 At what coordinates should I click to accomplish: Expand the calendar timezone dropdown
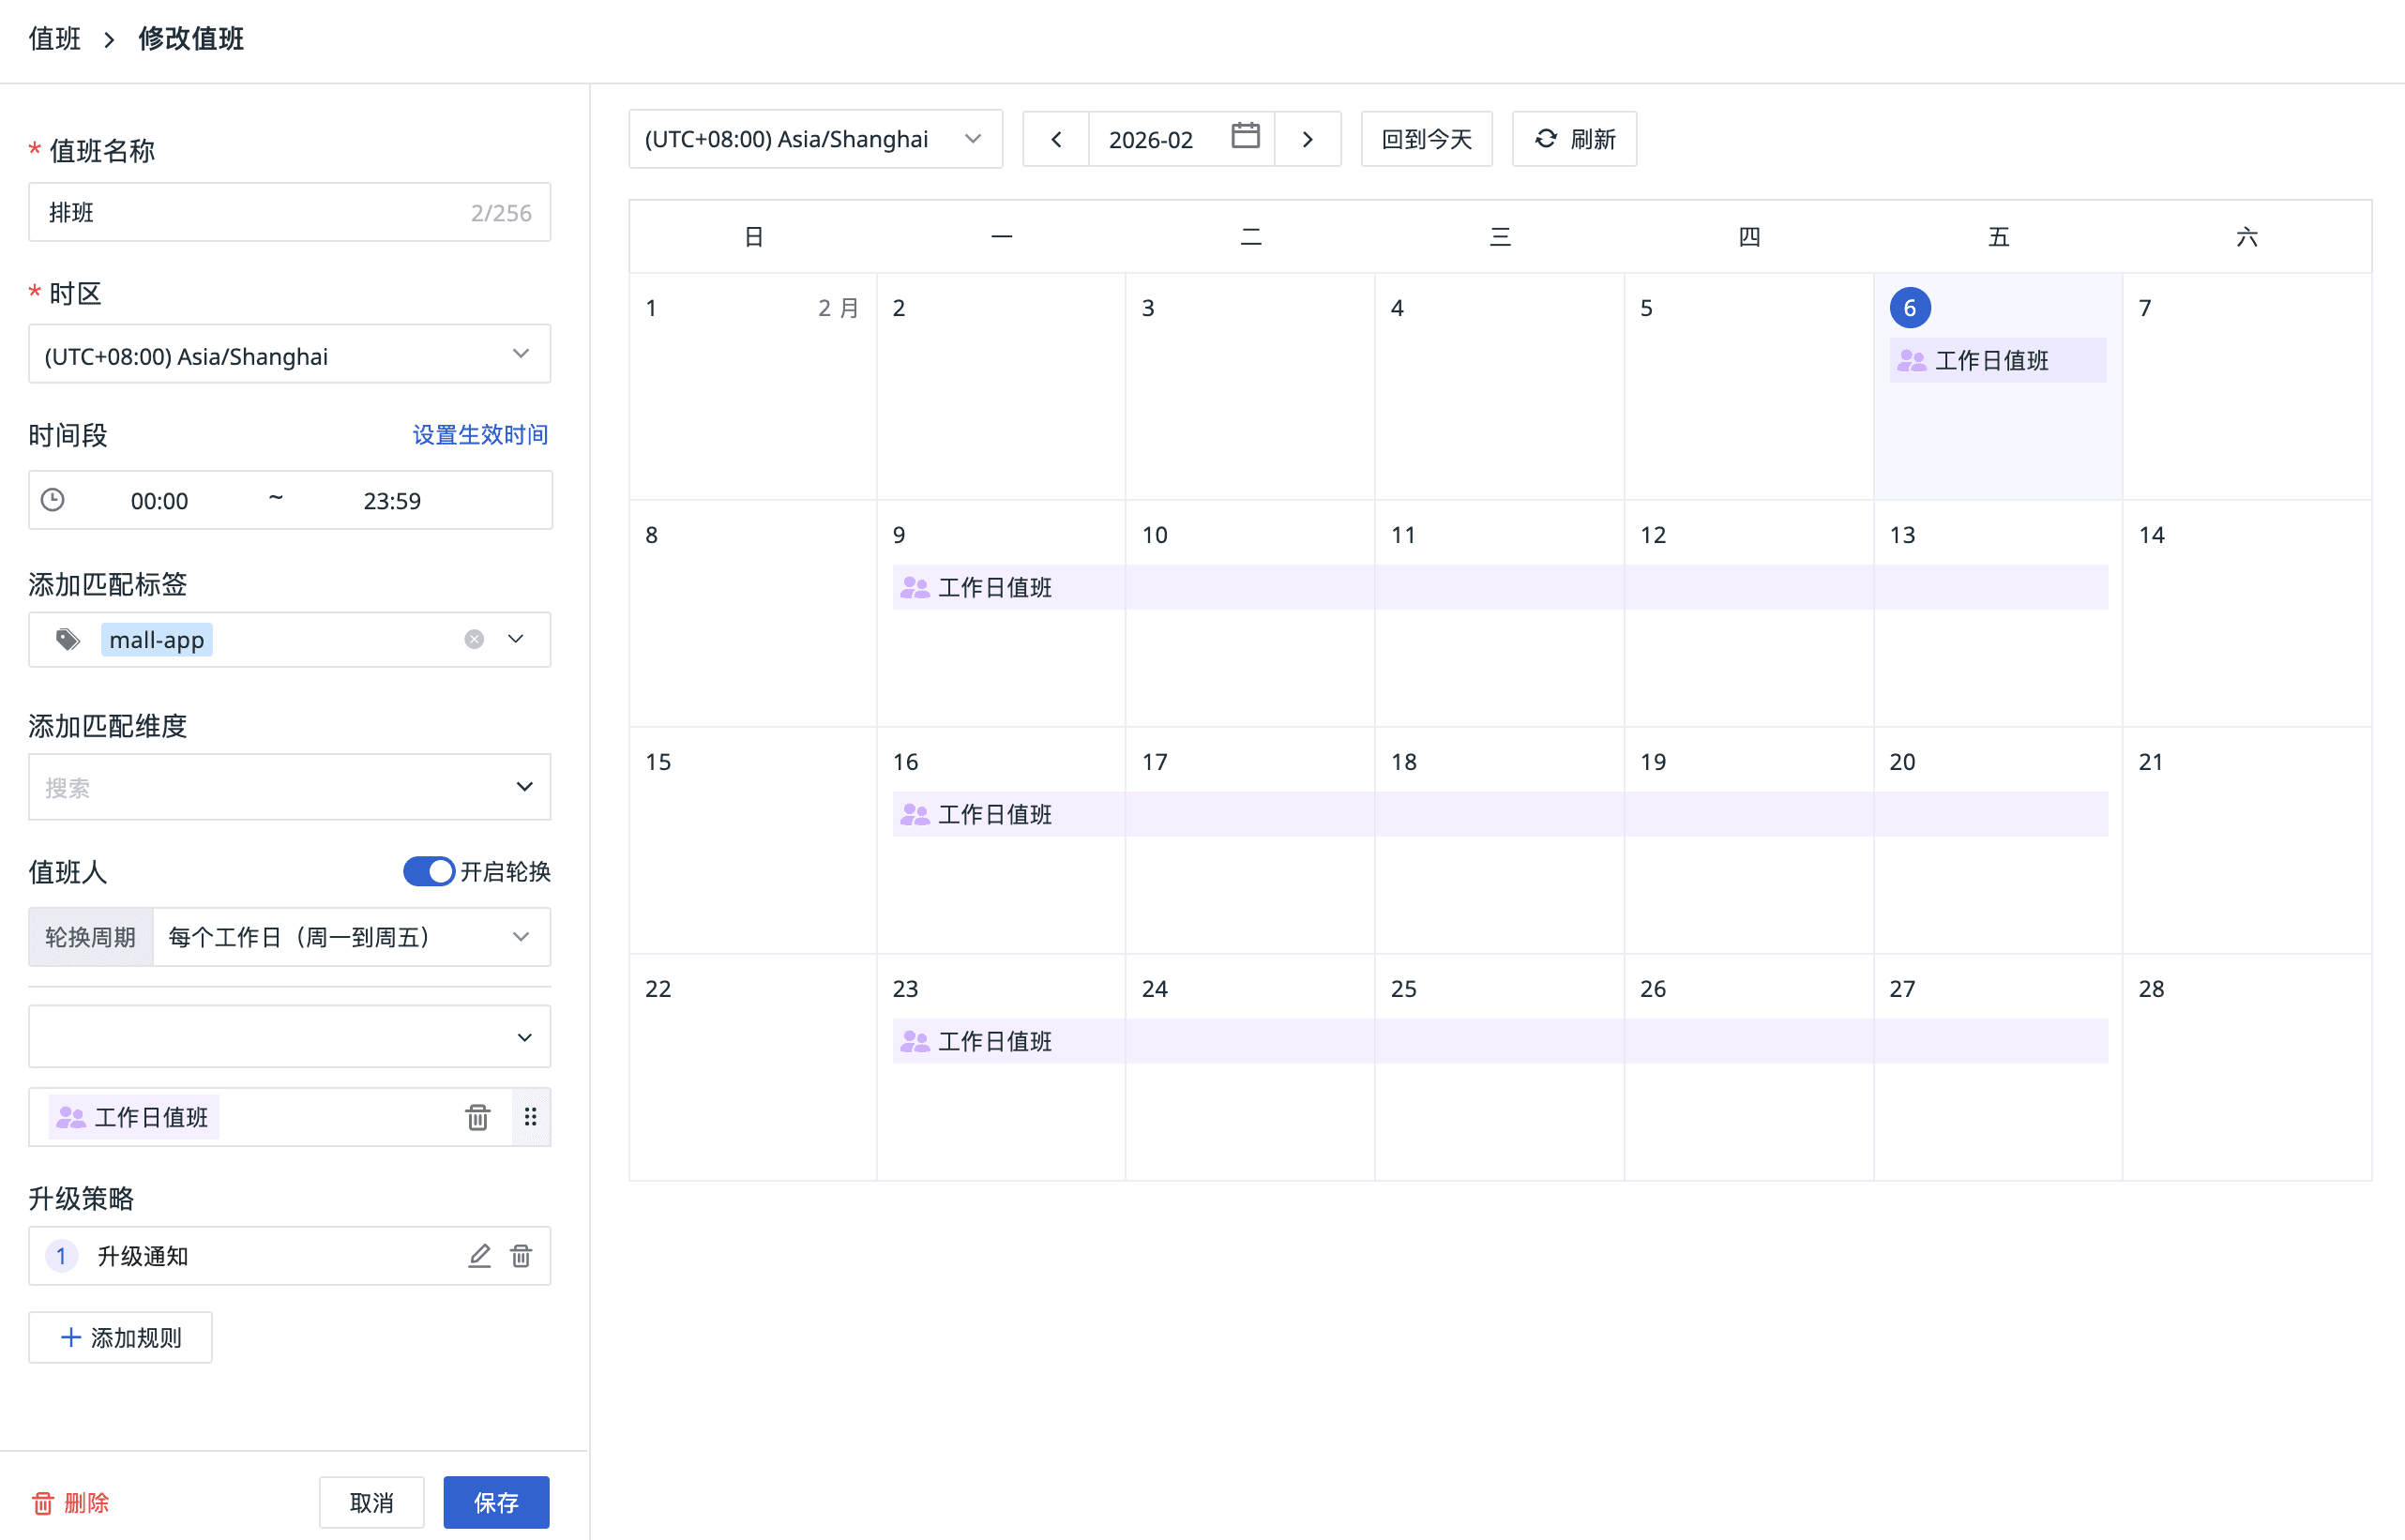coord(815,139)
